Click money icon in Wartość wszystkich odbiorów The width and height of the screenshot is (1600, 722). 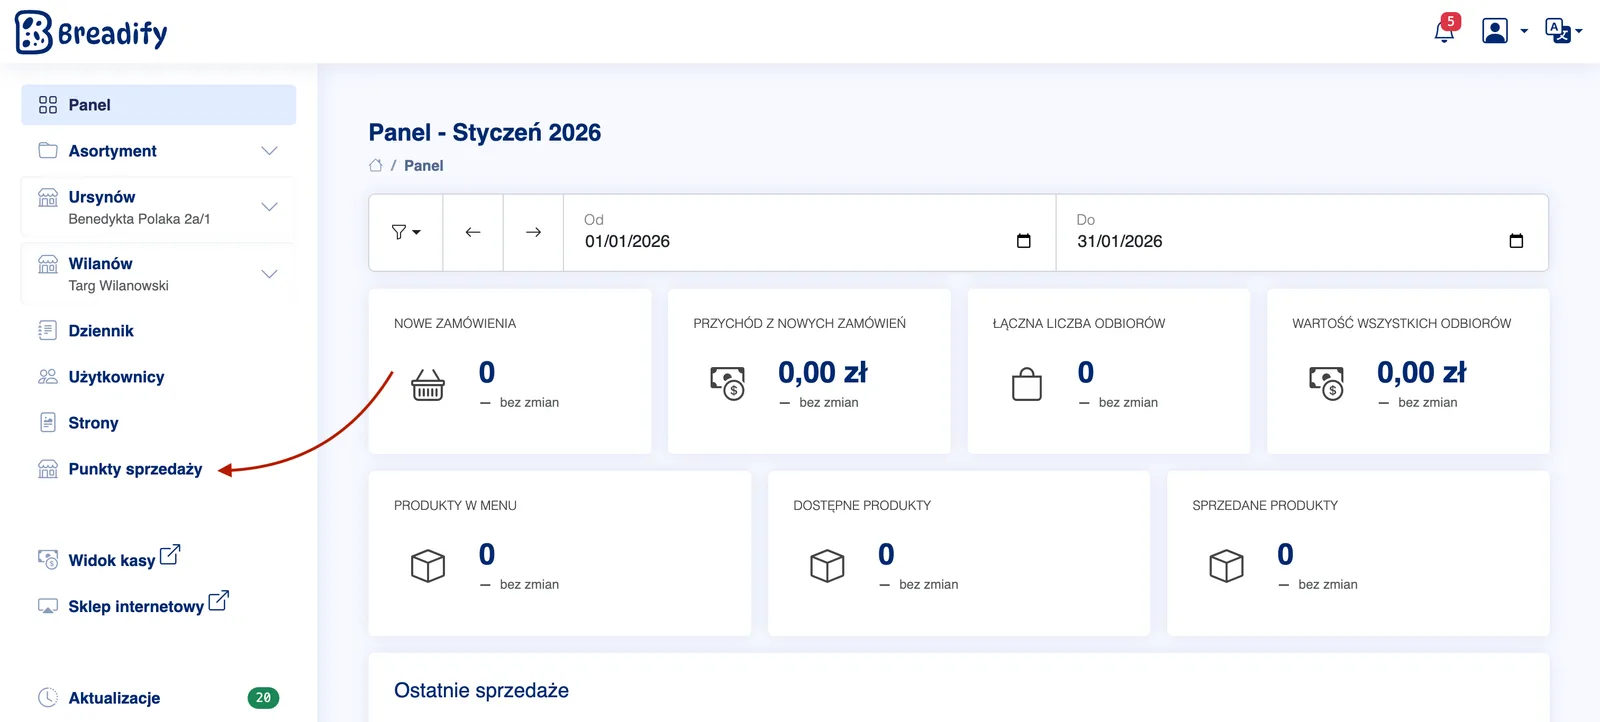[1326, 383]
